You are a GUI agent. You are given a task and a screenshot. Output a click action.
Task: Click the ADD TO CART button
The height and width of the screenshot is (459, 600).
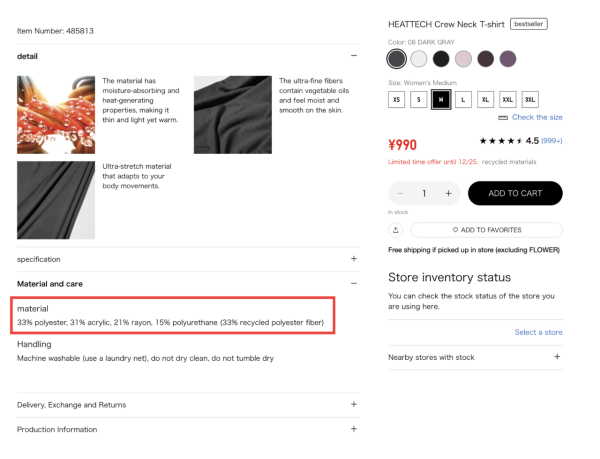(515, 193)
